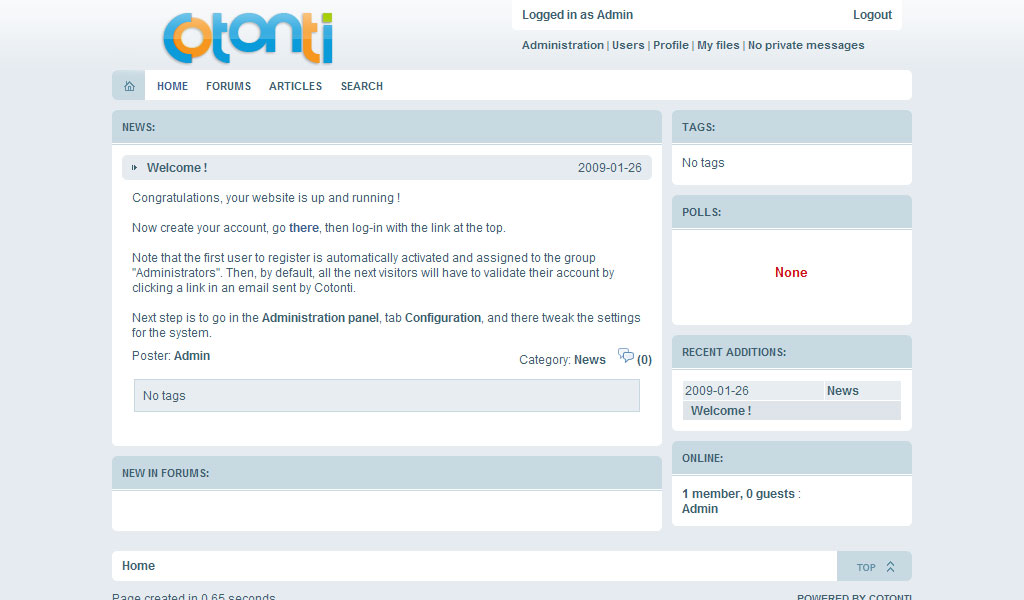The height and width of the screenshot is (600, 1024).
Task: Click the home icon in navigation bar
Action: (129, 86)
